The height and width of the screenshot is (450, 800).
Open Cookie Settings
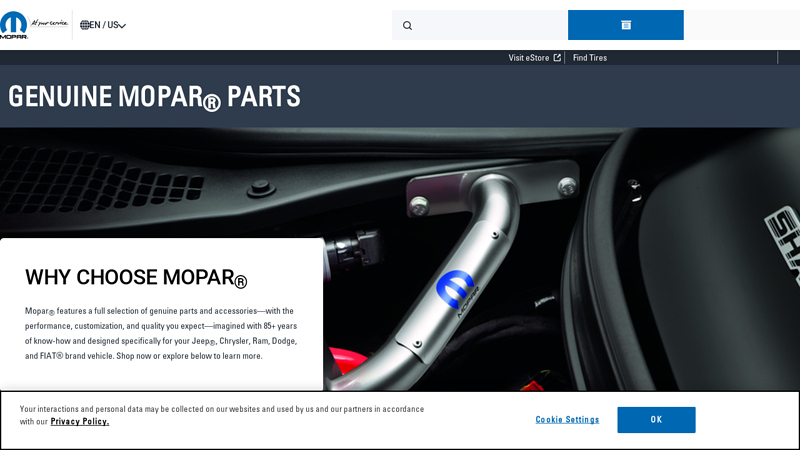click(567, 419)
